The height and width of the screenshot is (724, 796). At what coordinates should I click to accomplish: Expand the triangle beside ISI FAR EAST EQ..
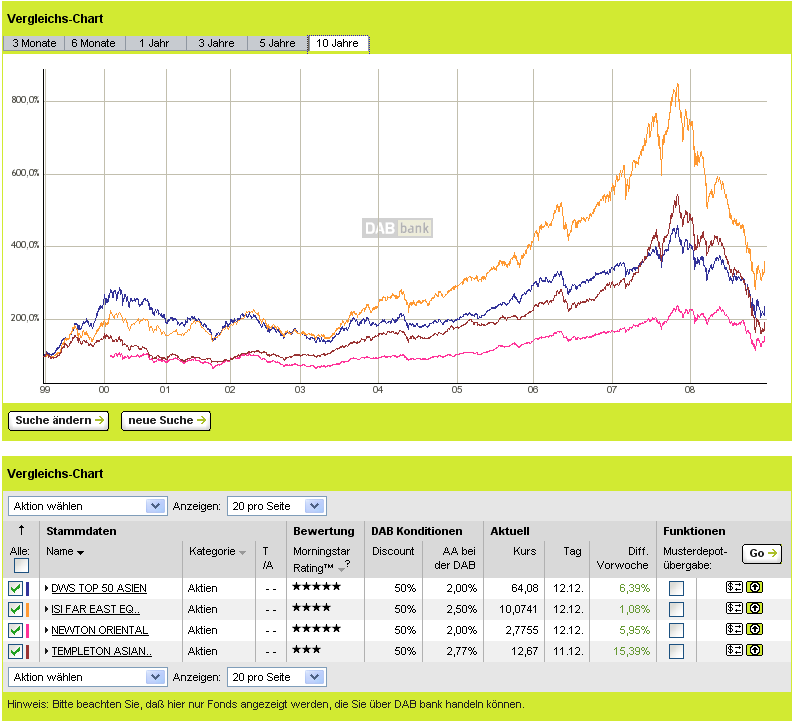click(x=47, y=611)
